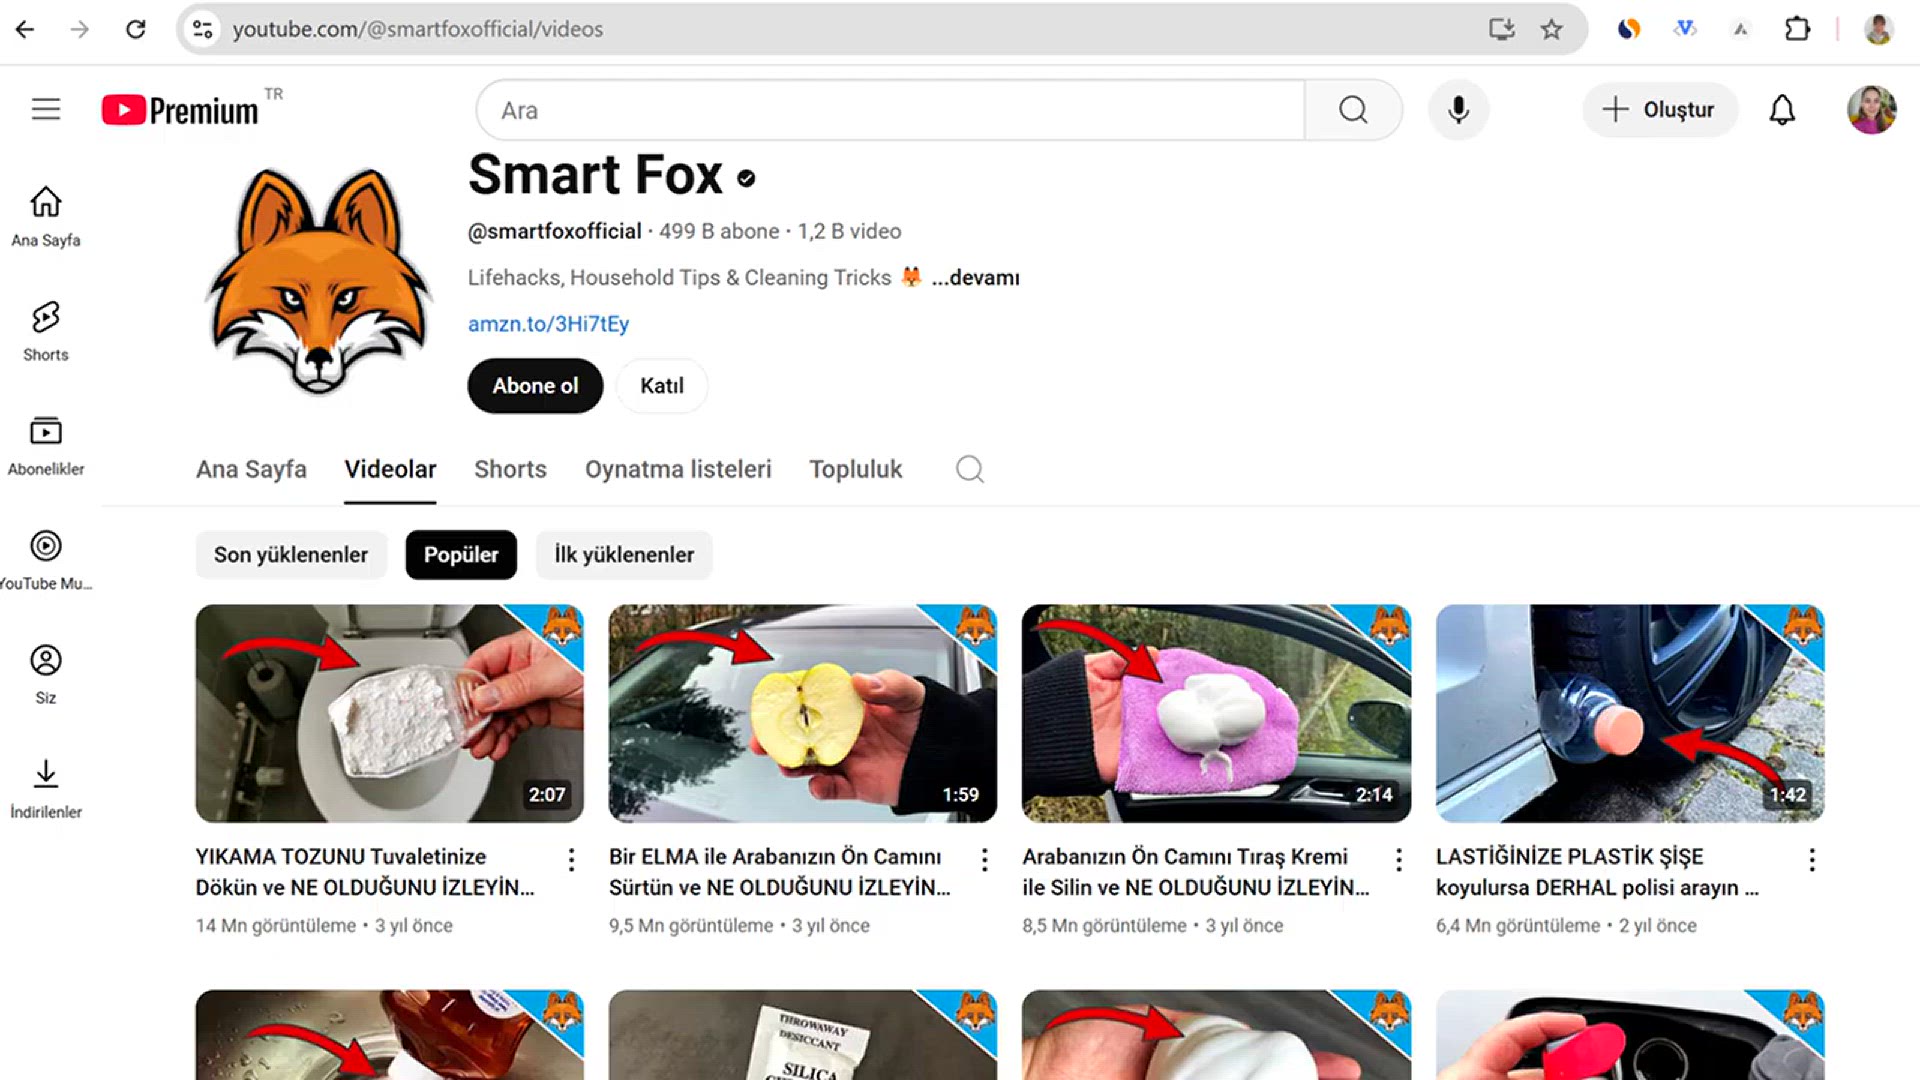Screen dimensions: 1920x1080
Task: Open options for YIKAMA TOZUNU video
Action: coord(571,860)
